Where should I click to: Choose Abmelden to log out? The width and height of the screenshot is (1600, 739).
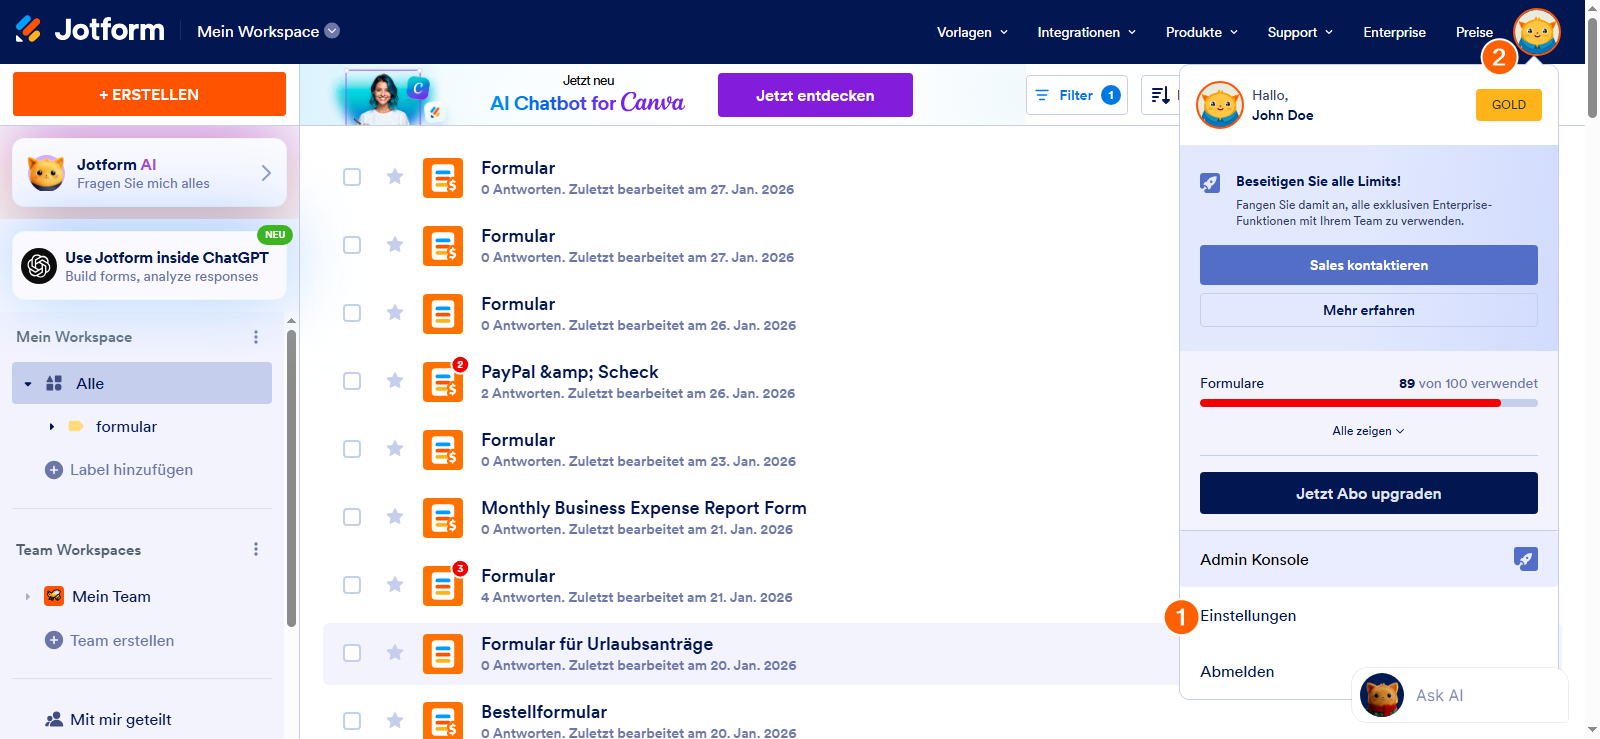pos(1237,672)
